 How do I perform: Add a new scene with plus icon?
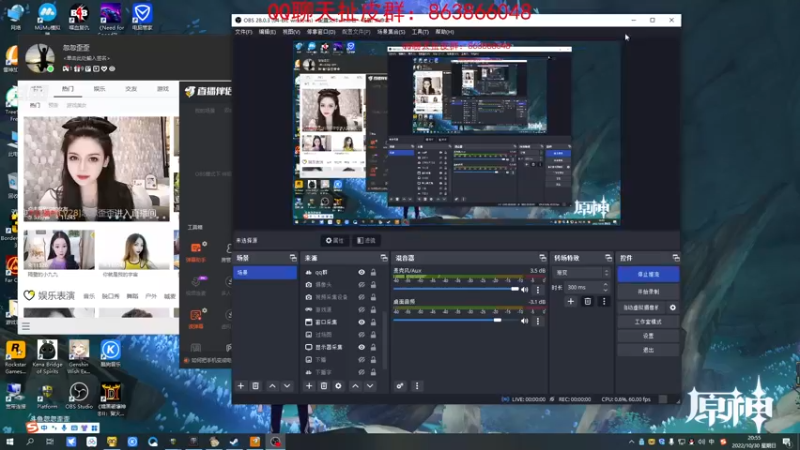pyautogui.click(x=241, y=386)
